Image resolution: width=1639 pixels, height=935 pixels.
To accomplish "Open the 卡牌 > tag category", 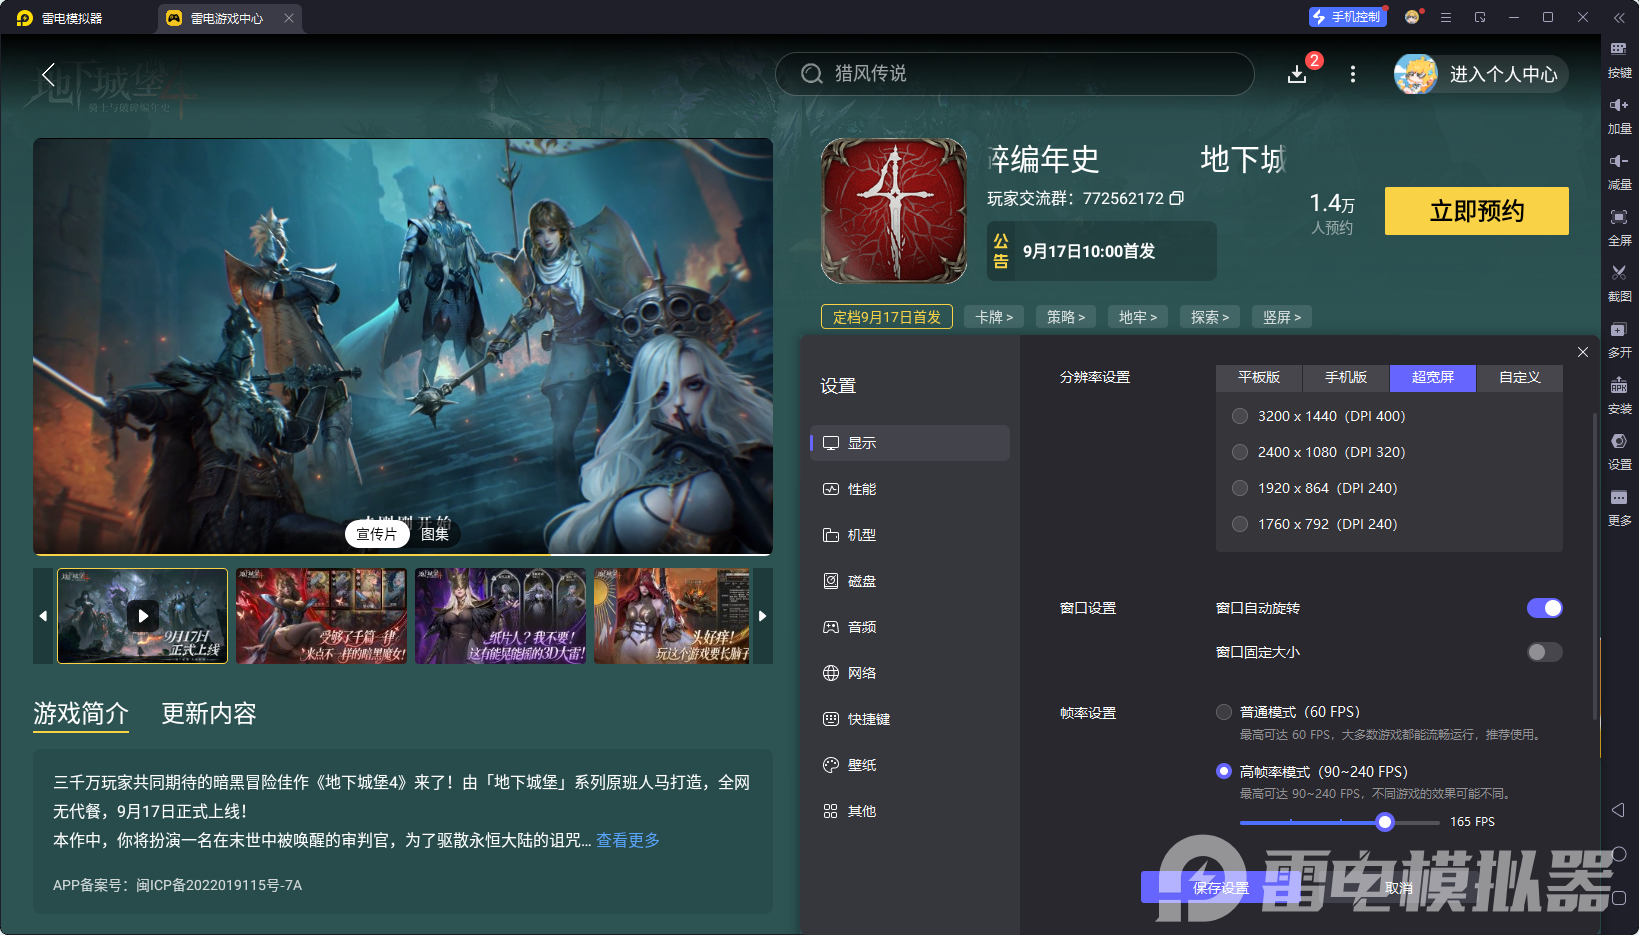I will coord(994,317).
